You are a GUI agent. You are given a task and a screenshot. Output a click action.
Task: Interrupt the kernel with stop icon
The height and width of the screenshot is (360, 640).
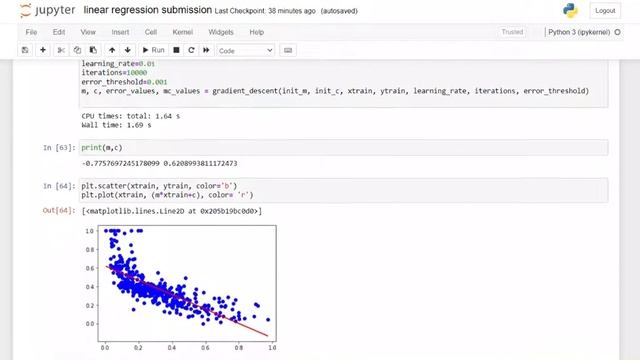176,50
